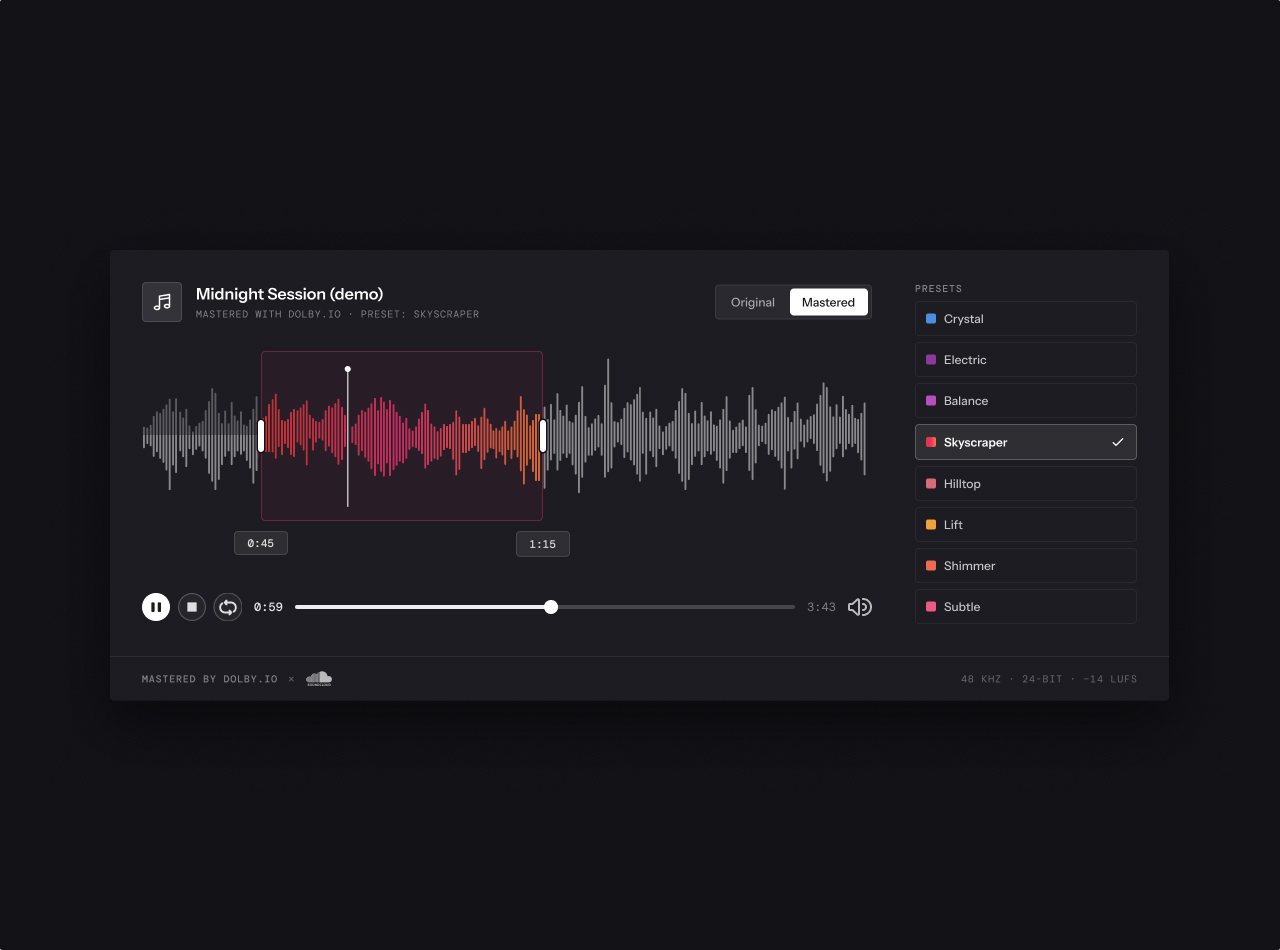Viewport: 1280px width, 950px height.
Task: Click the Midnight Session (demo) title
Action: tap(290, 294)
